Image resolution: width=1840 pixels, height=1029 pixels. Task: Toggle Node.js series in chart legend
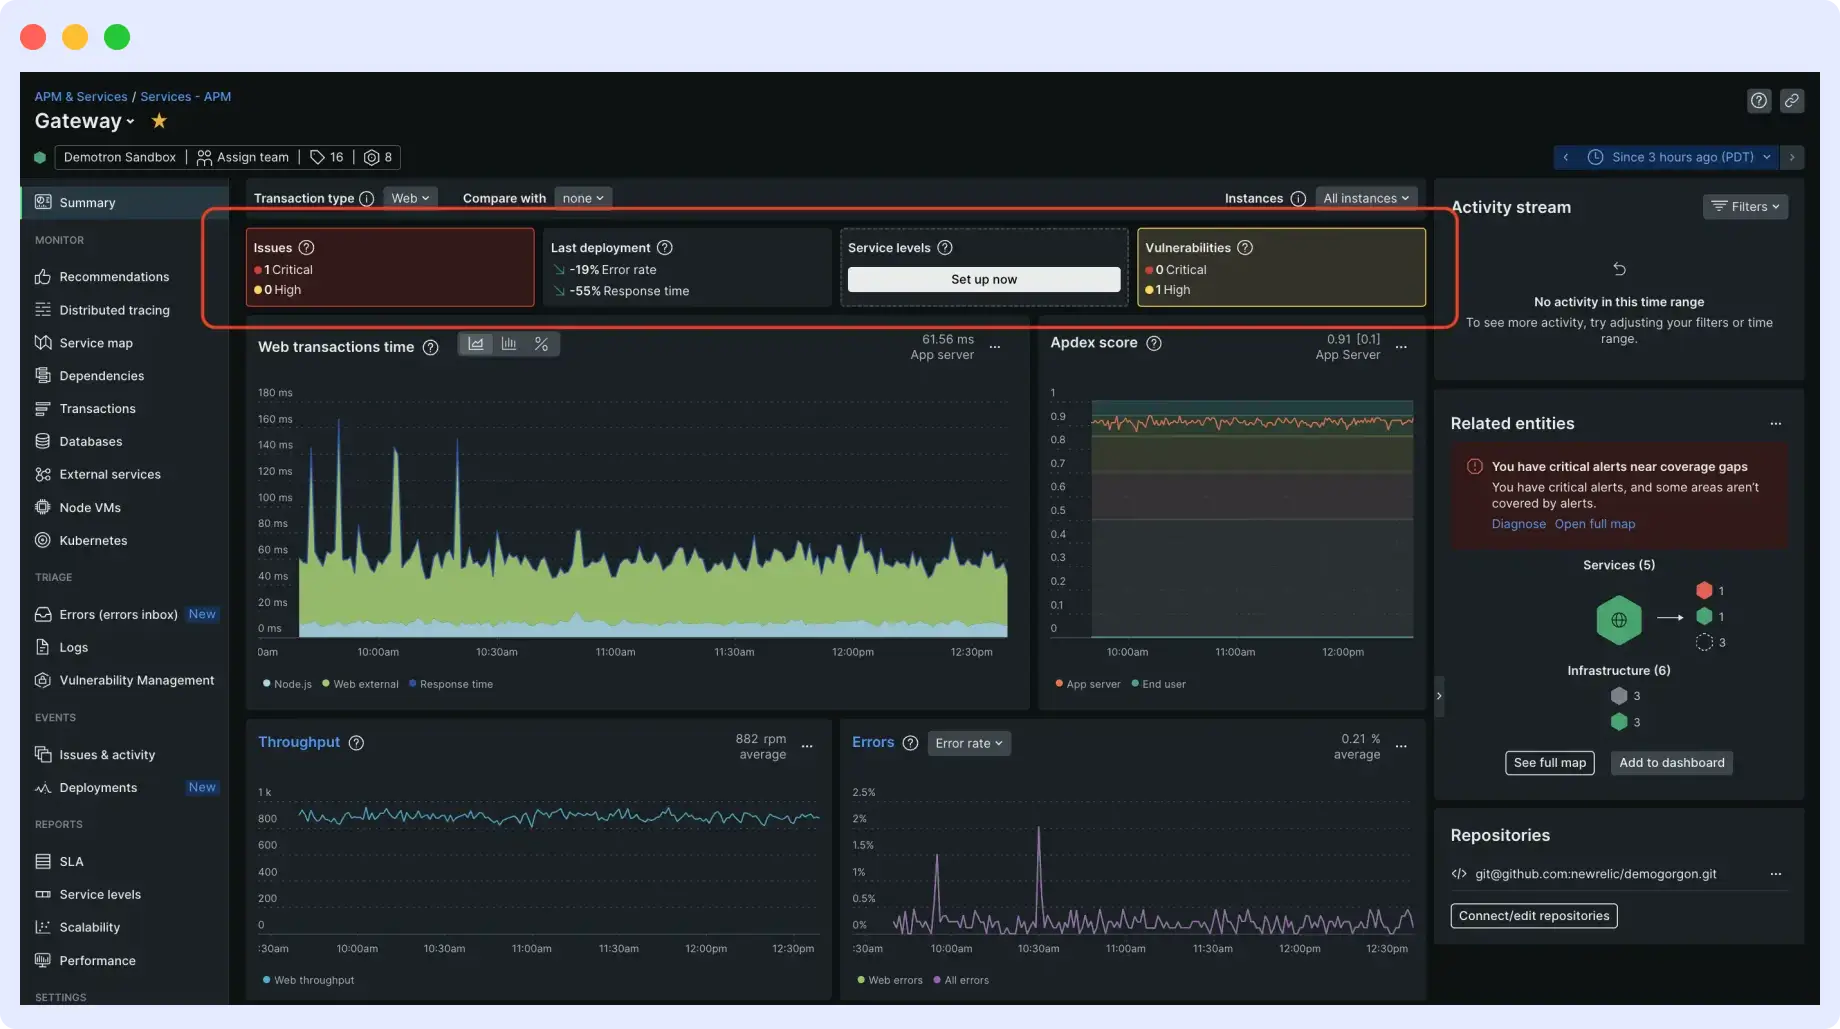click(x=287, y=684)
